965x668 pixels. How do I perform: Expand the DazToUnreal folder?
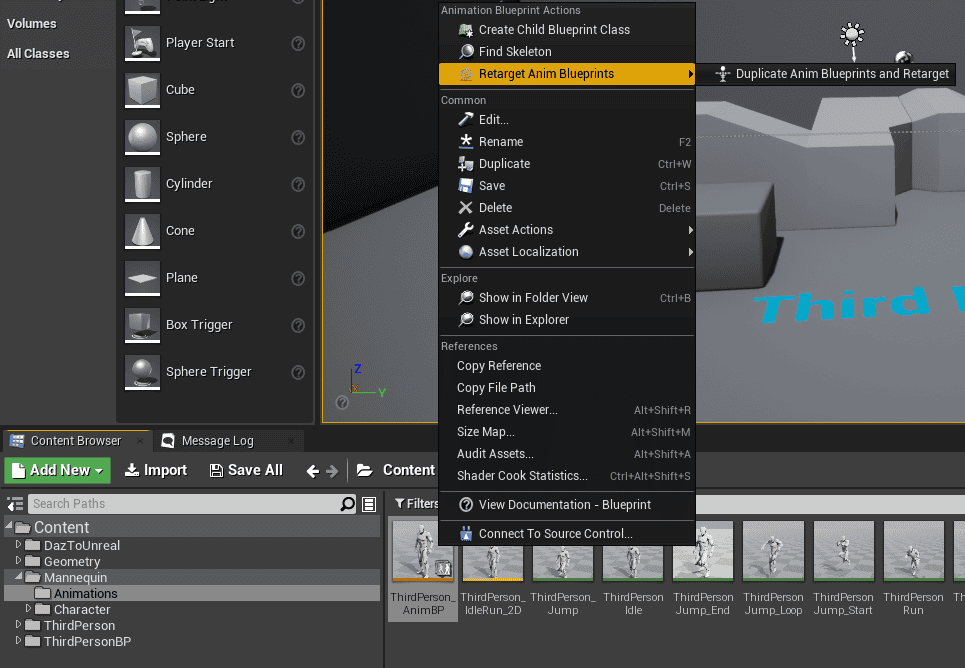pos(18,545)
